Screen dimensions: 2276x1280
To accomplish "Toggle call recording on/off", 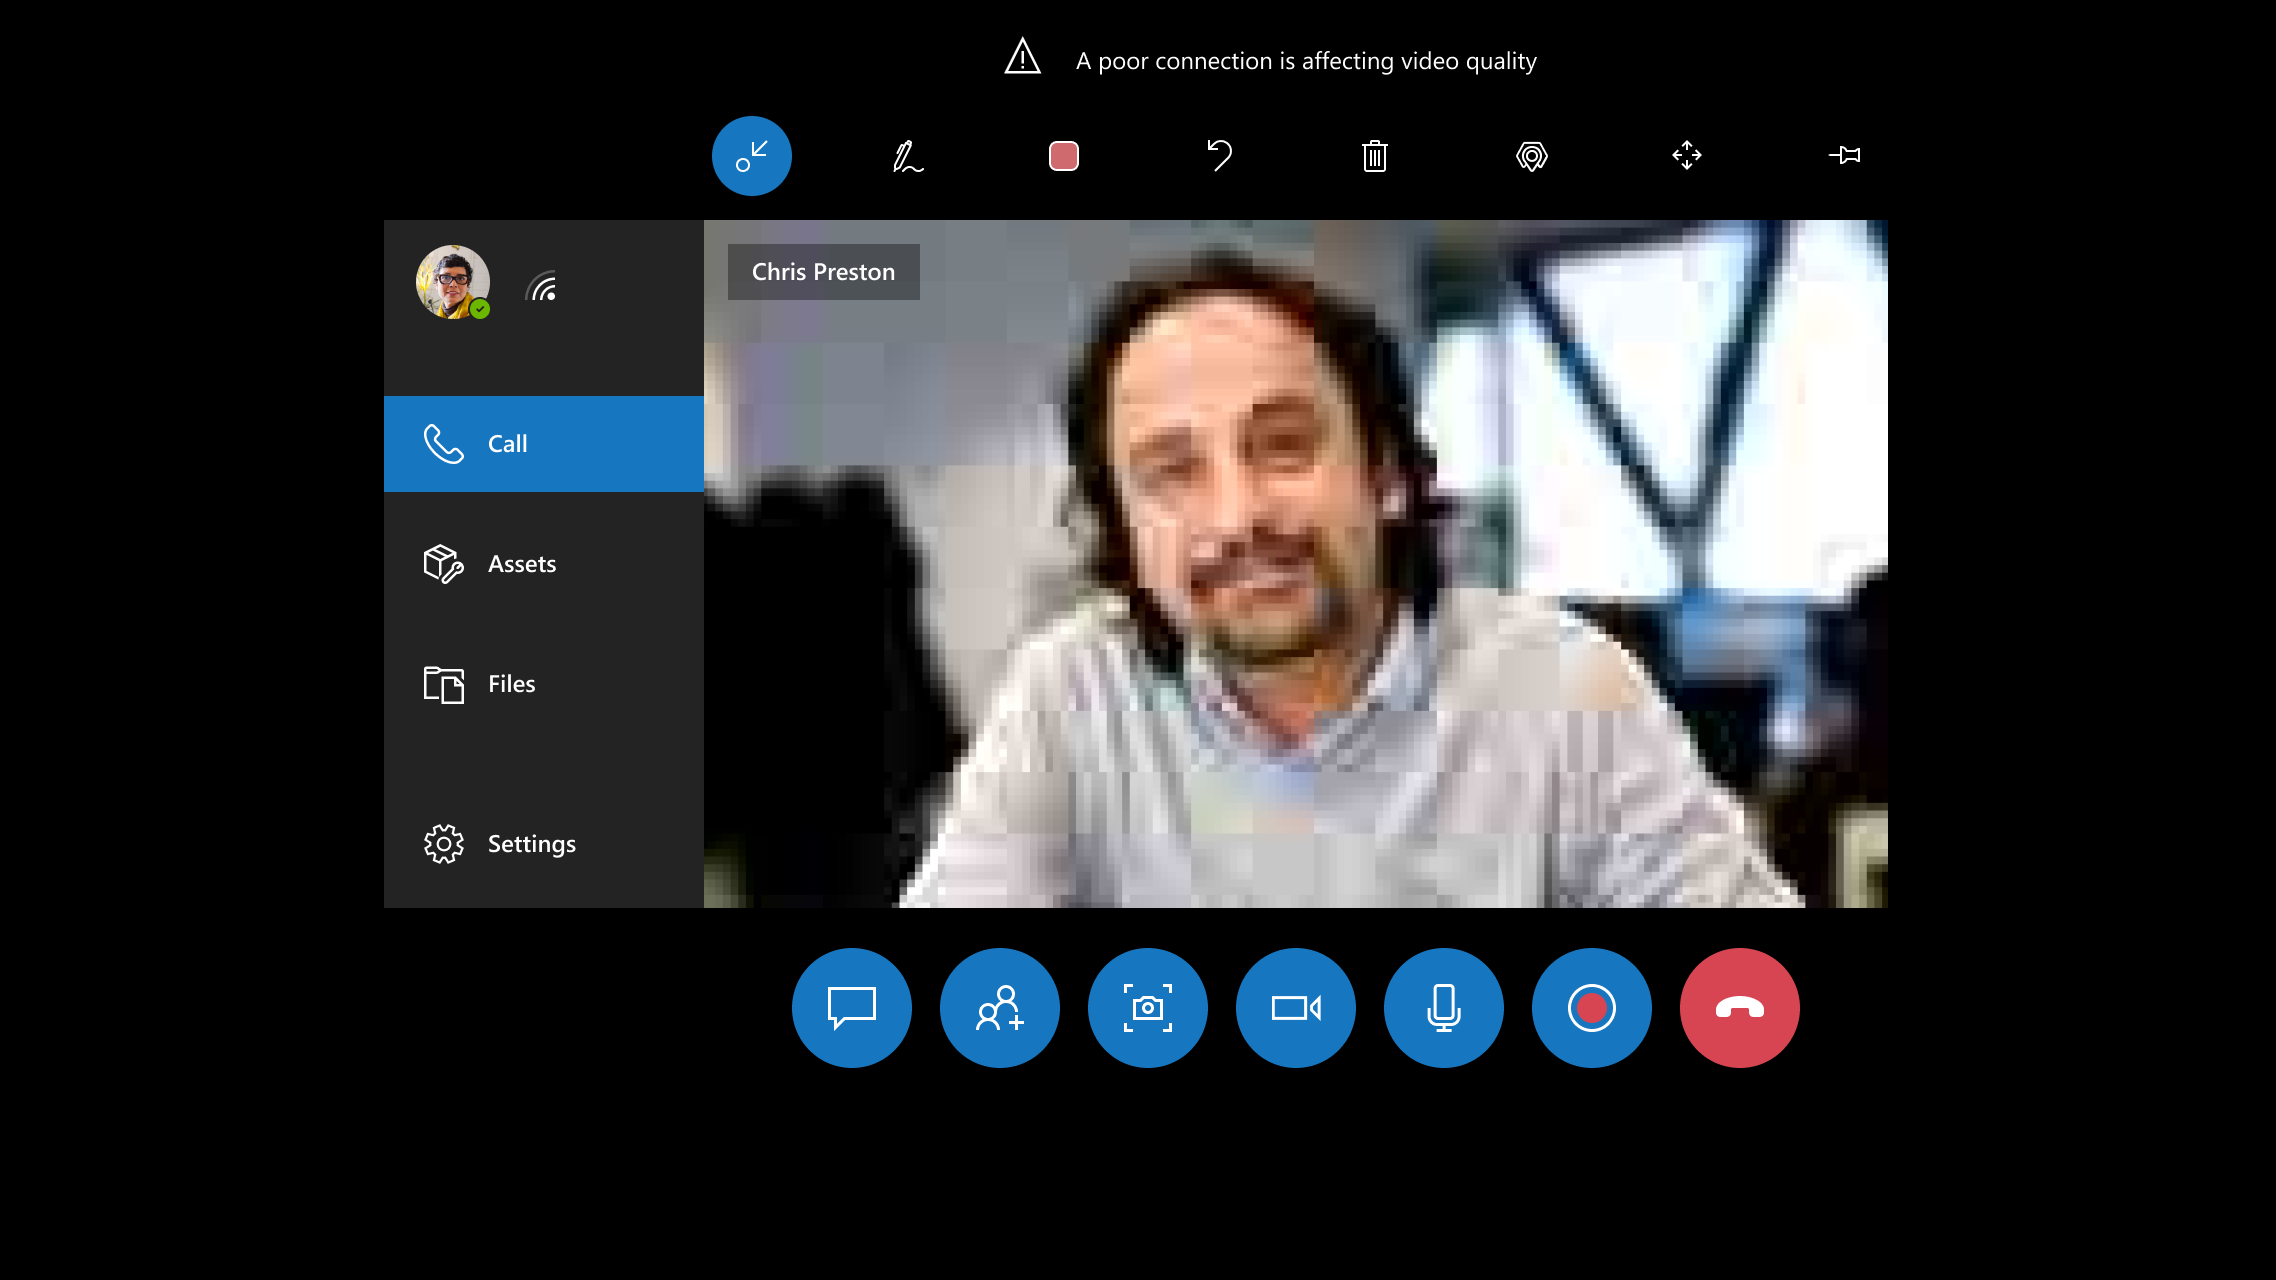I will pyautogui.click(x=1591, y=1006).
